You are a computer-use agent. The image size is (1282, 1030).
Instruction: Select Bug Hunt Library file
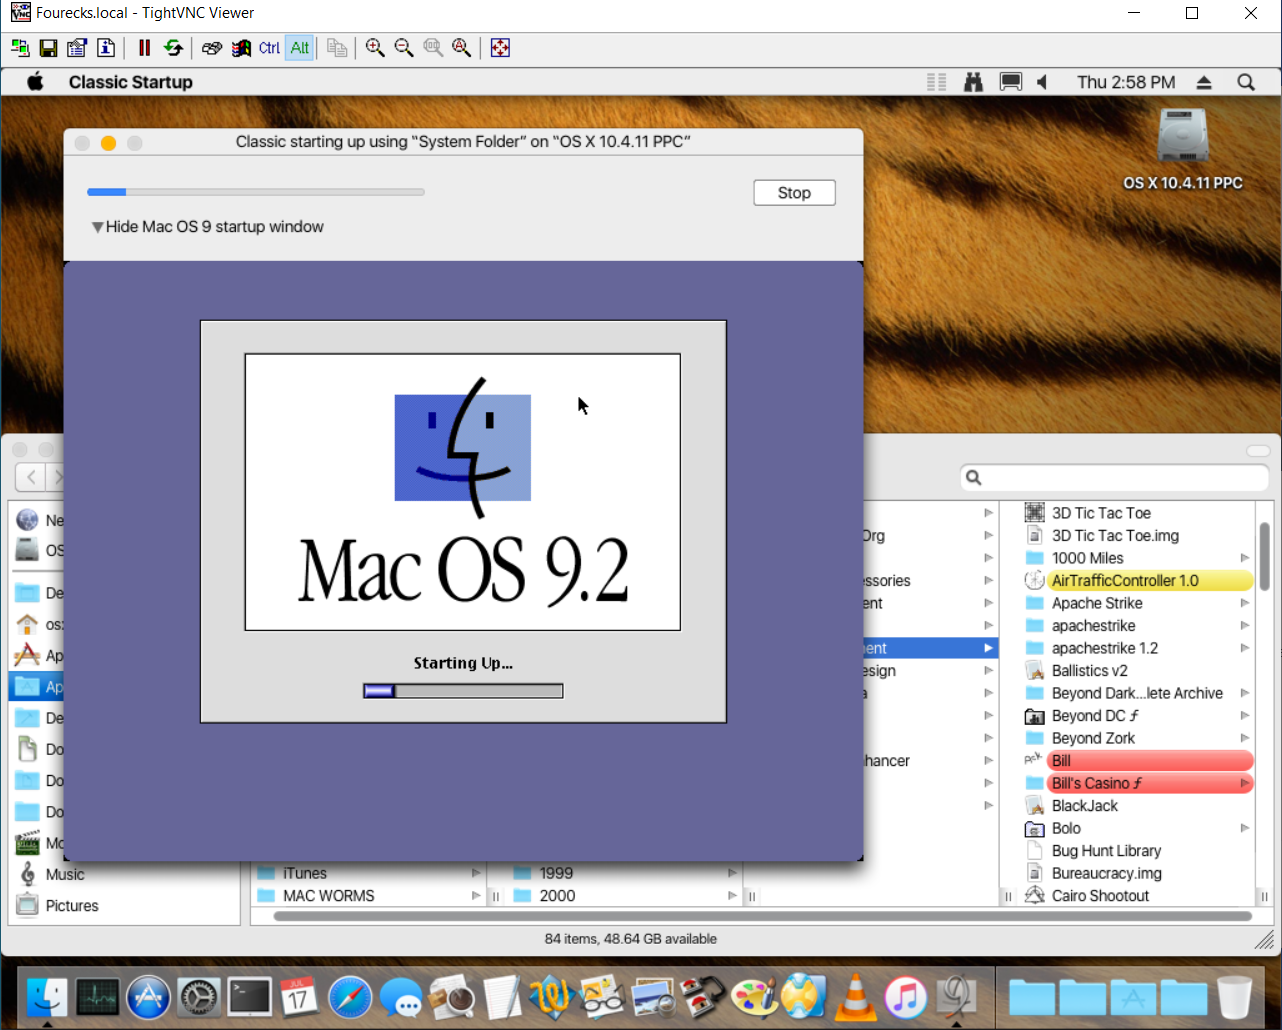[1106, 851]
